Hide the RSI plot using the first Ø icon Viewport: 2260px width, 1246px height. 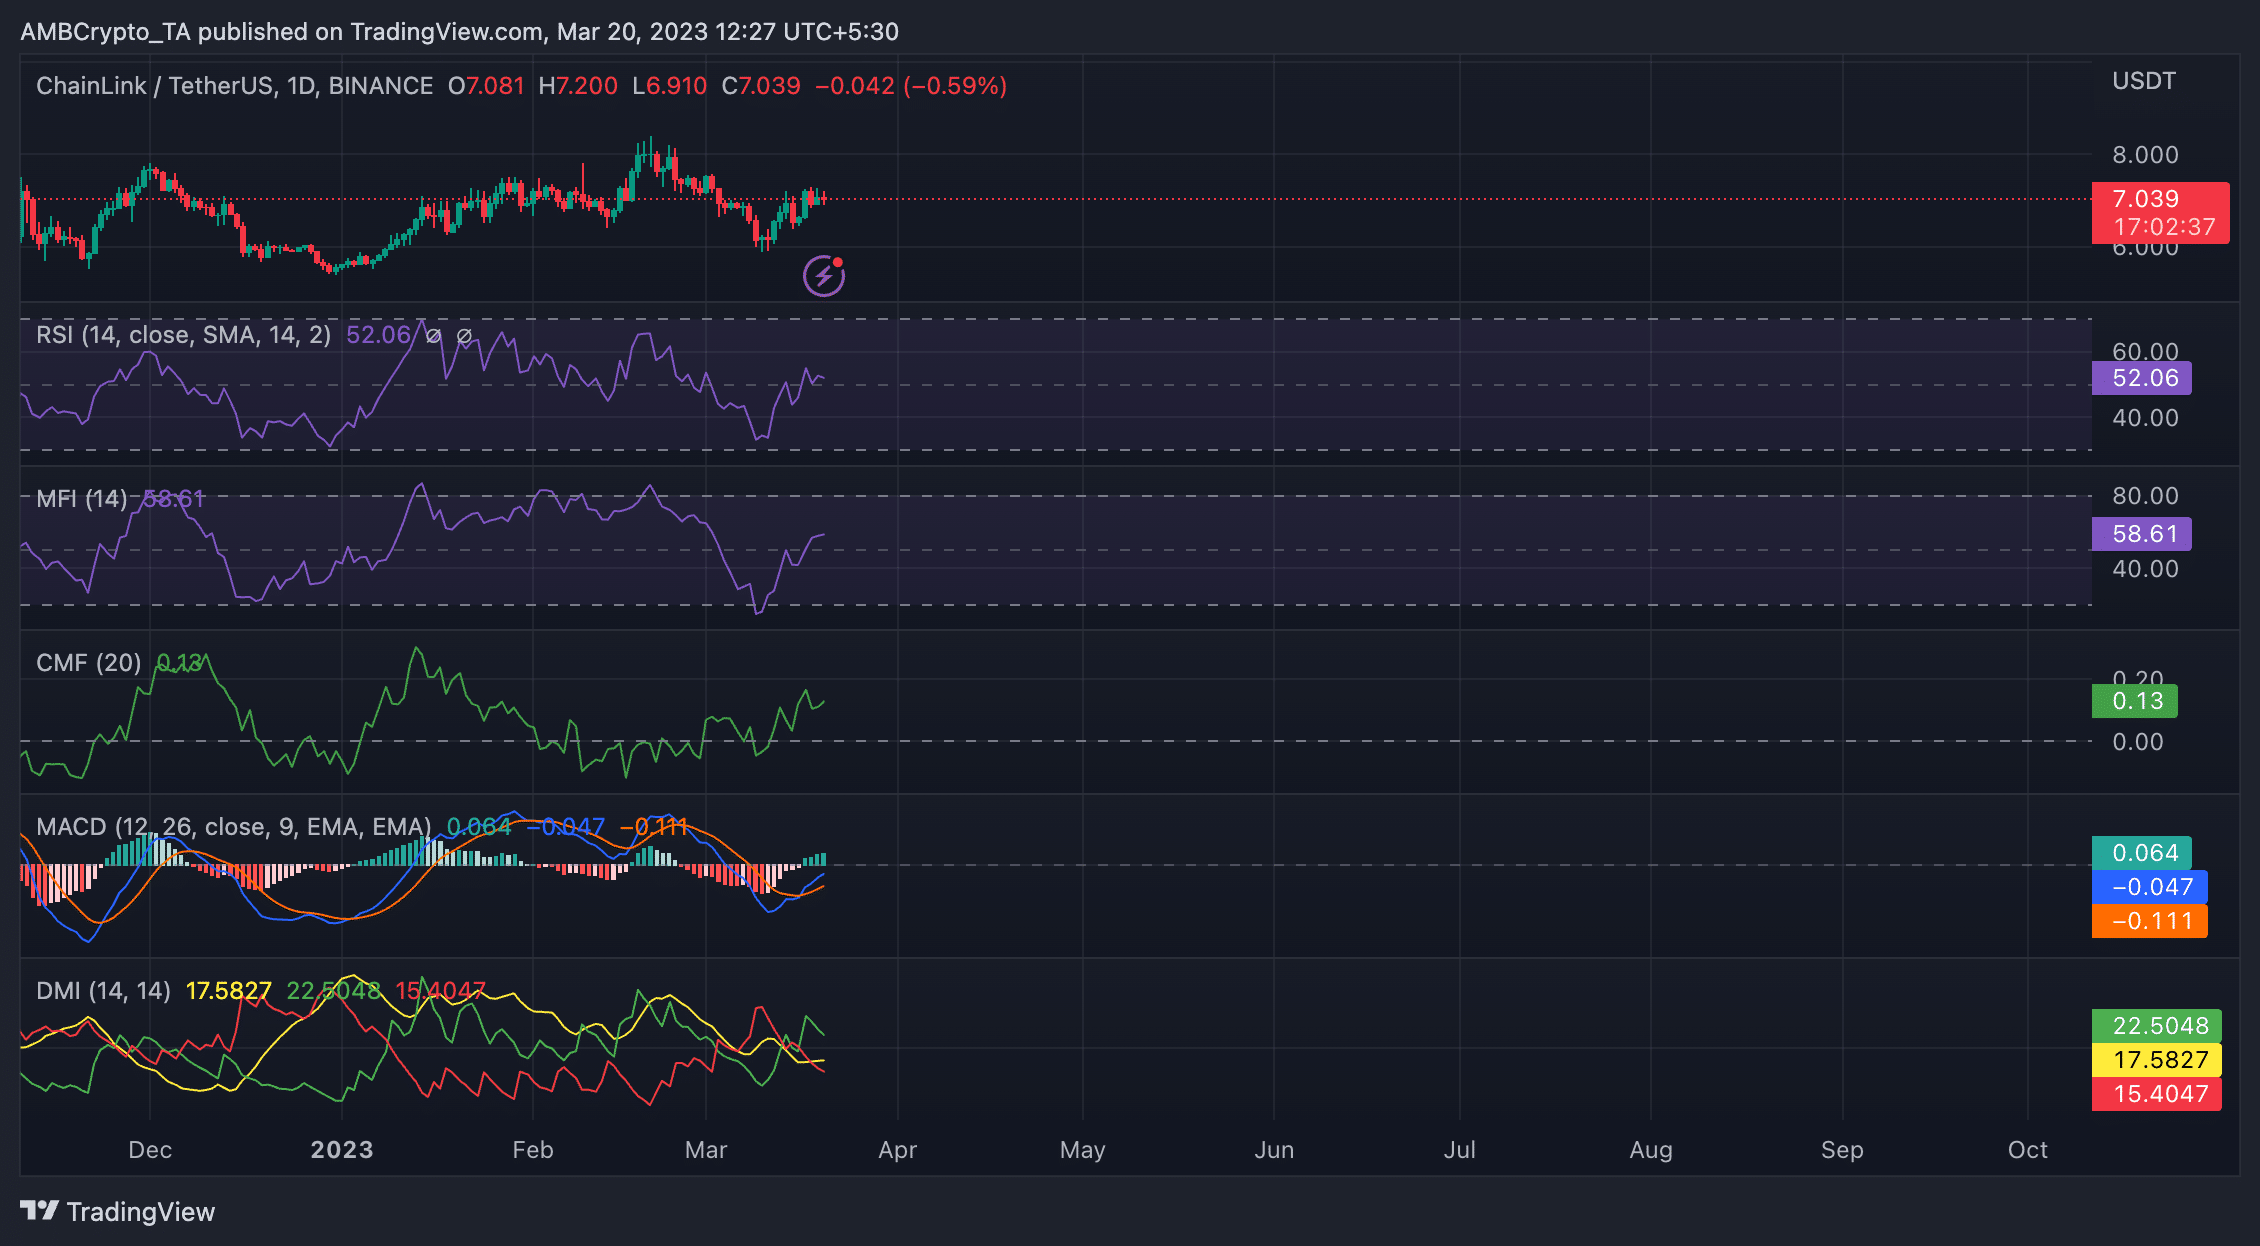click(433, 335)
